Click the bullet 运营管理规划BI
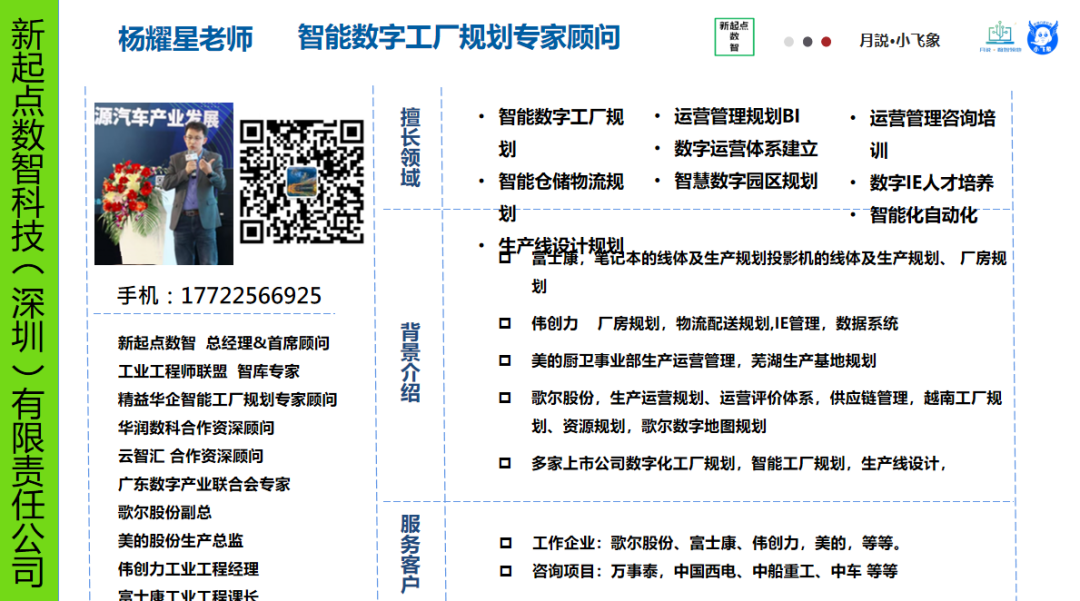1080x601 pixels. click(737, 116)
